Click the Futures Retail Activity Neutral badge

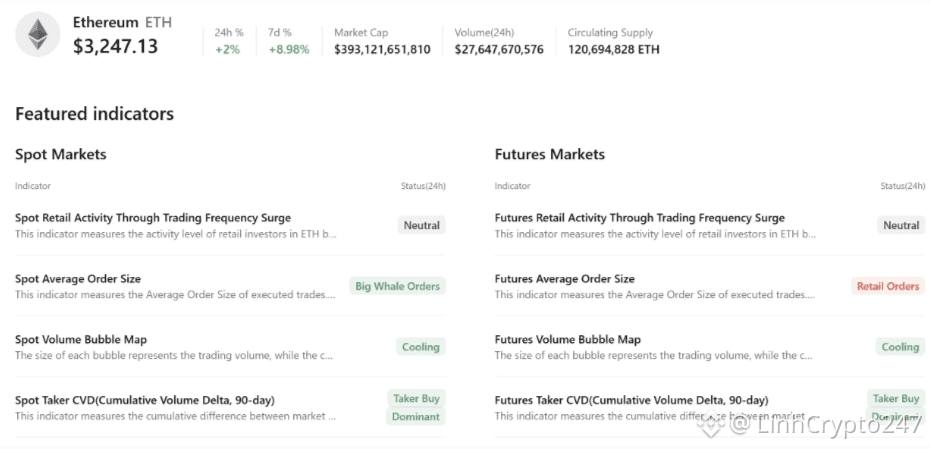point(901,225)
